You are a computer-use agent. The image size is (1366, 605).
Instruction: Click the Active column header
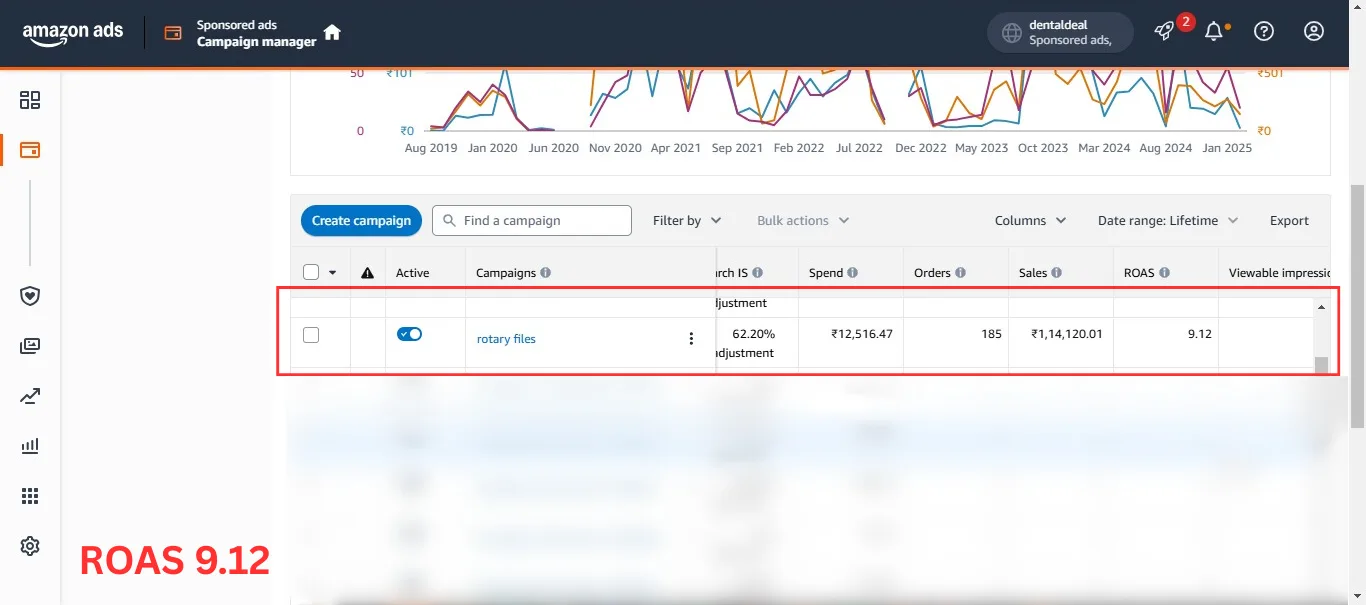412,273
